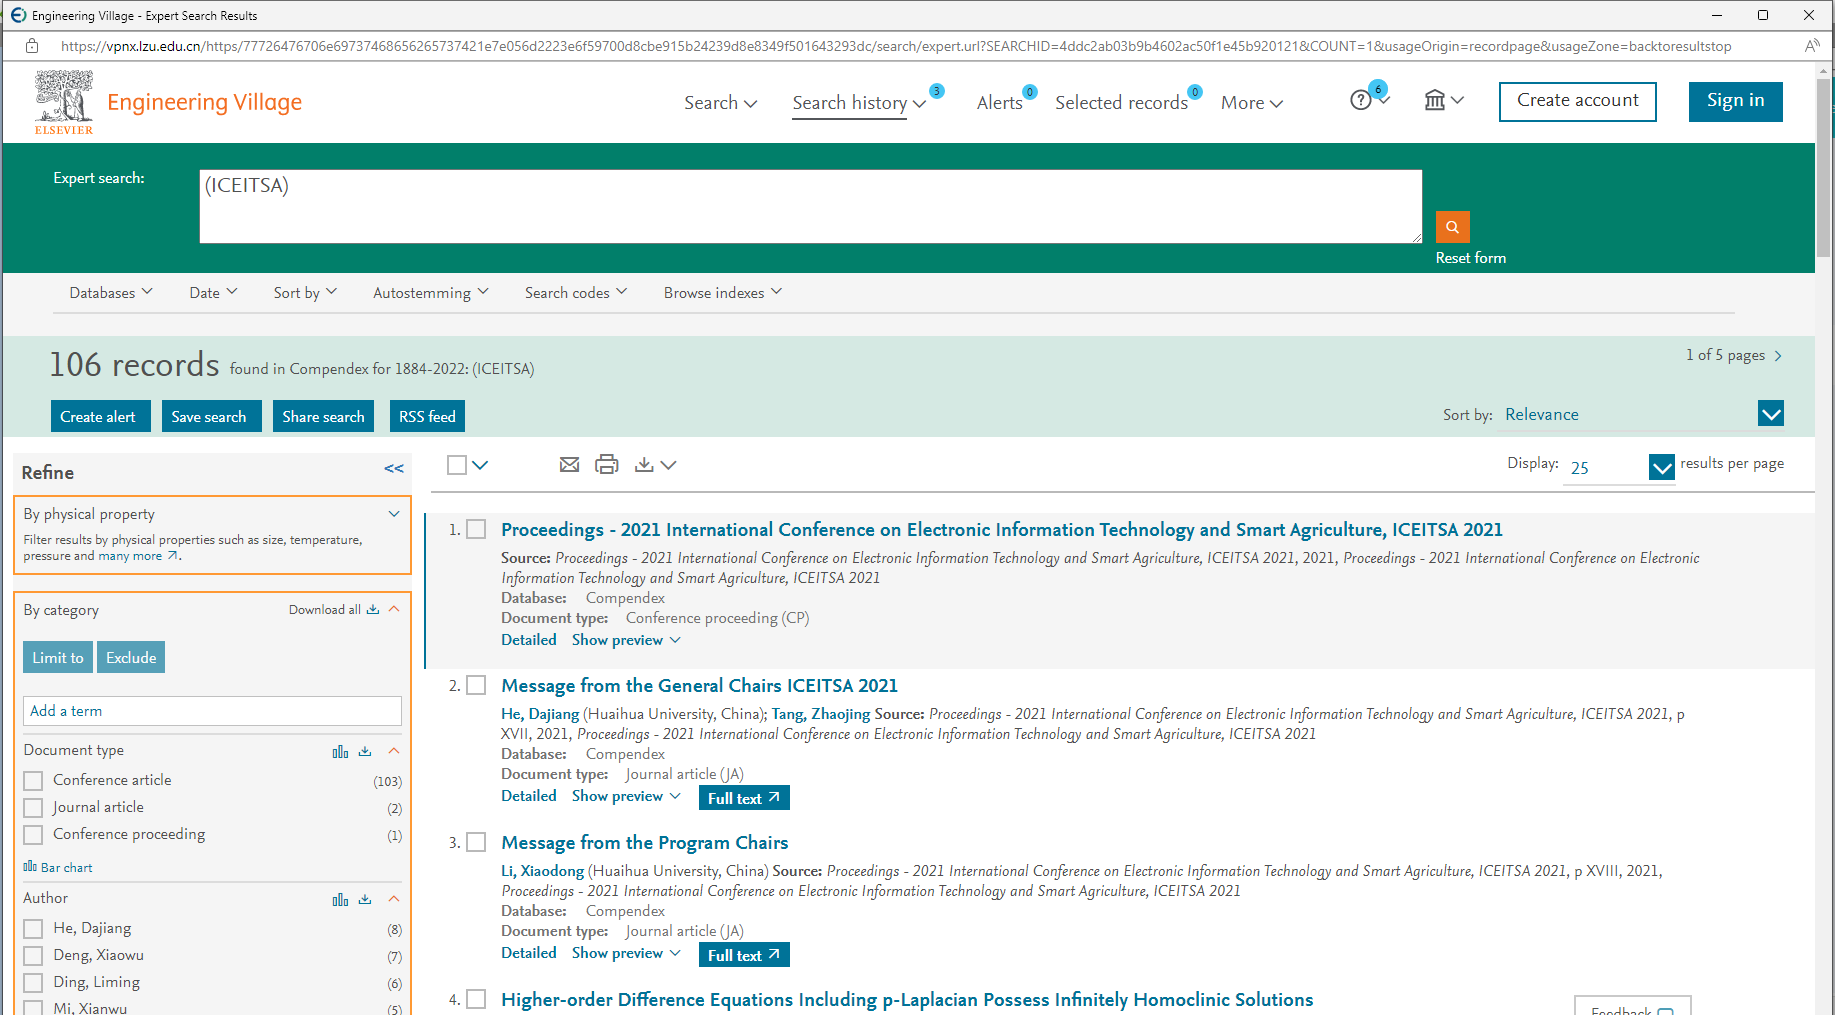Click the RSS feed button
The image size is (1835, 1015).
(x=427, y=417)
